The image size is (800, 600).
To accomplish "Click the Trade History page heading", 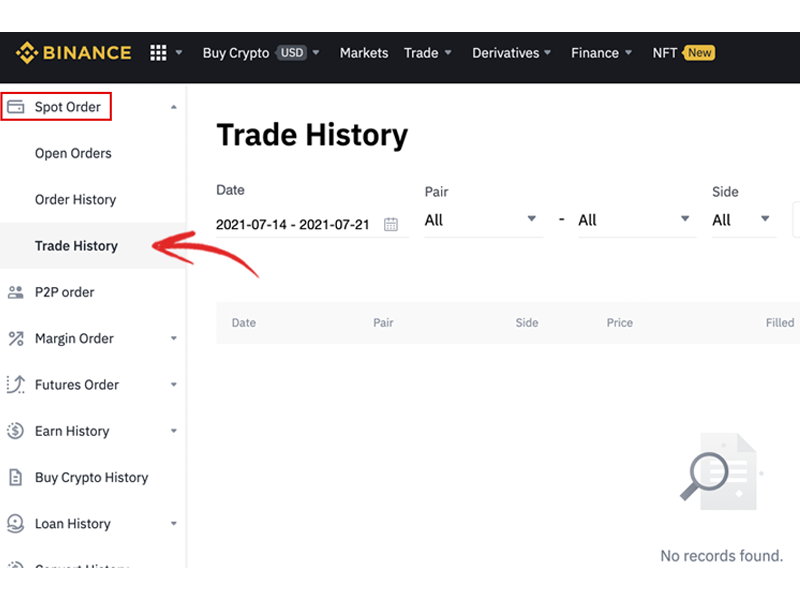I will click(x=312, y=135).
